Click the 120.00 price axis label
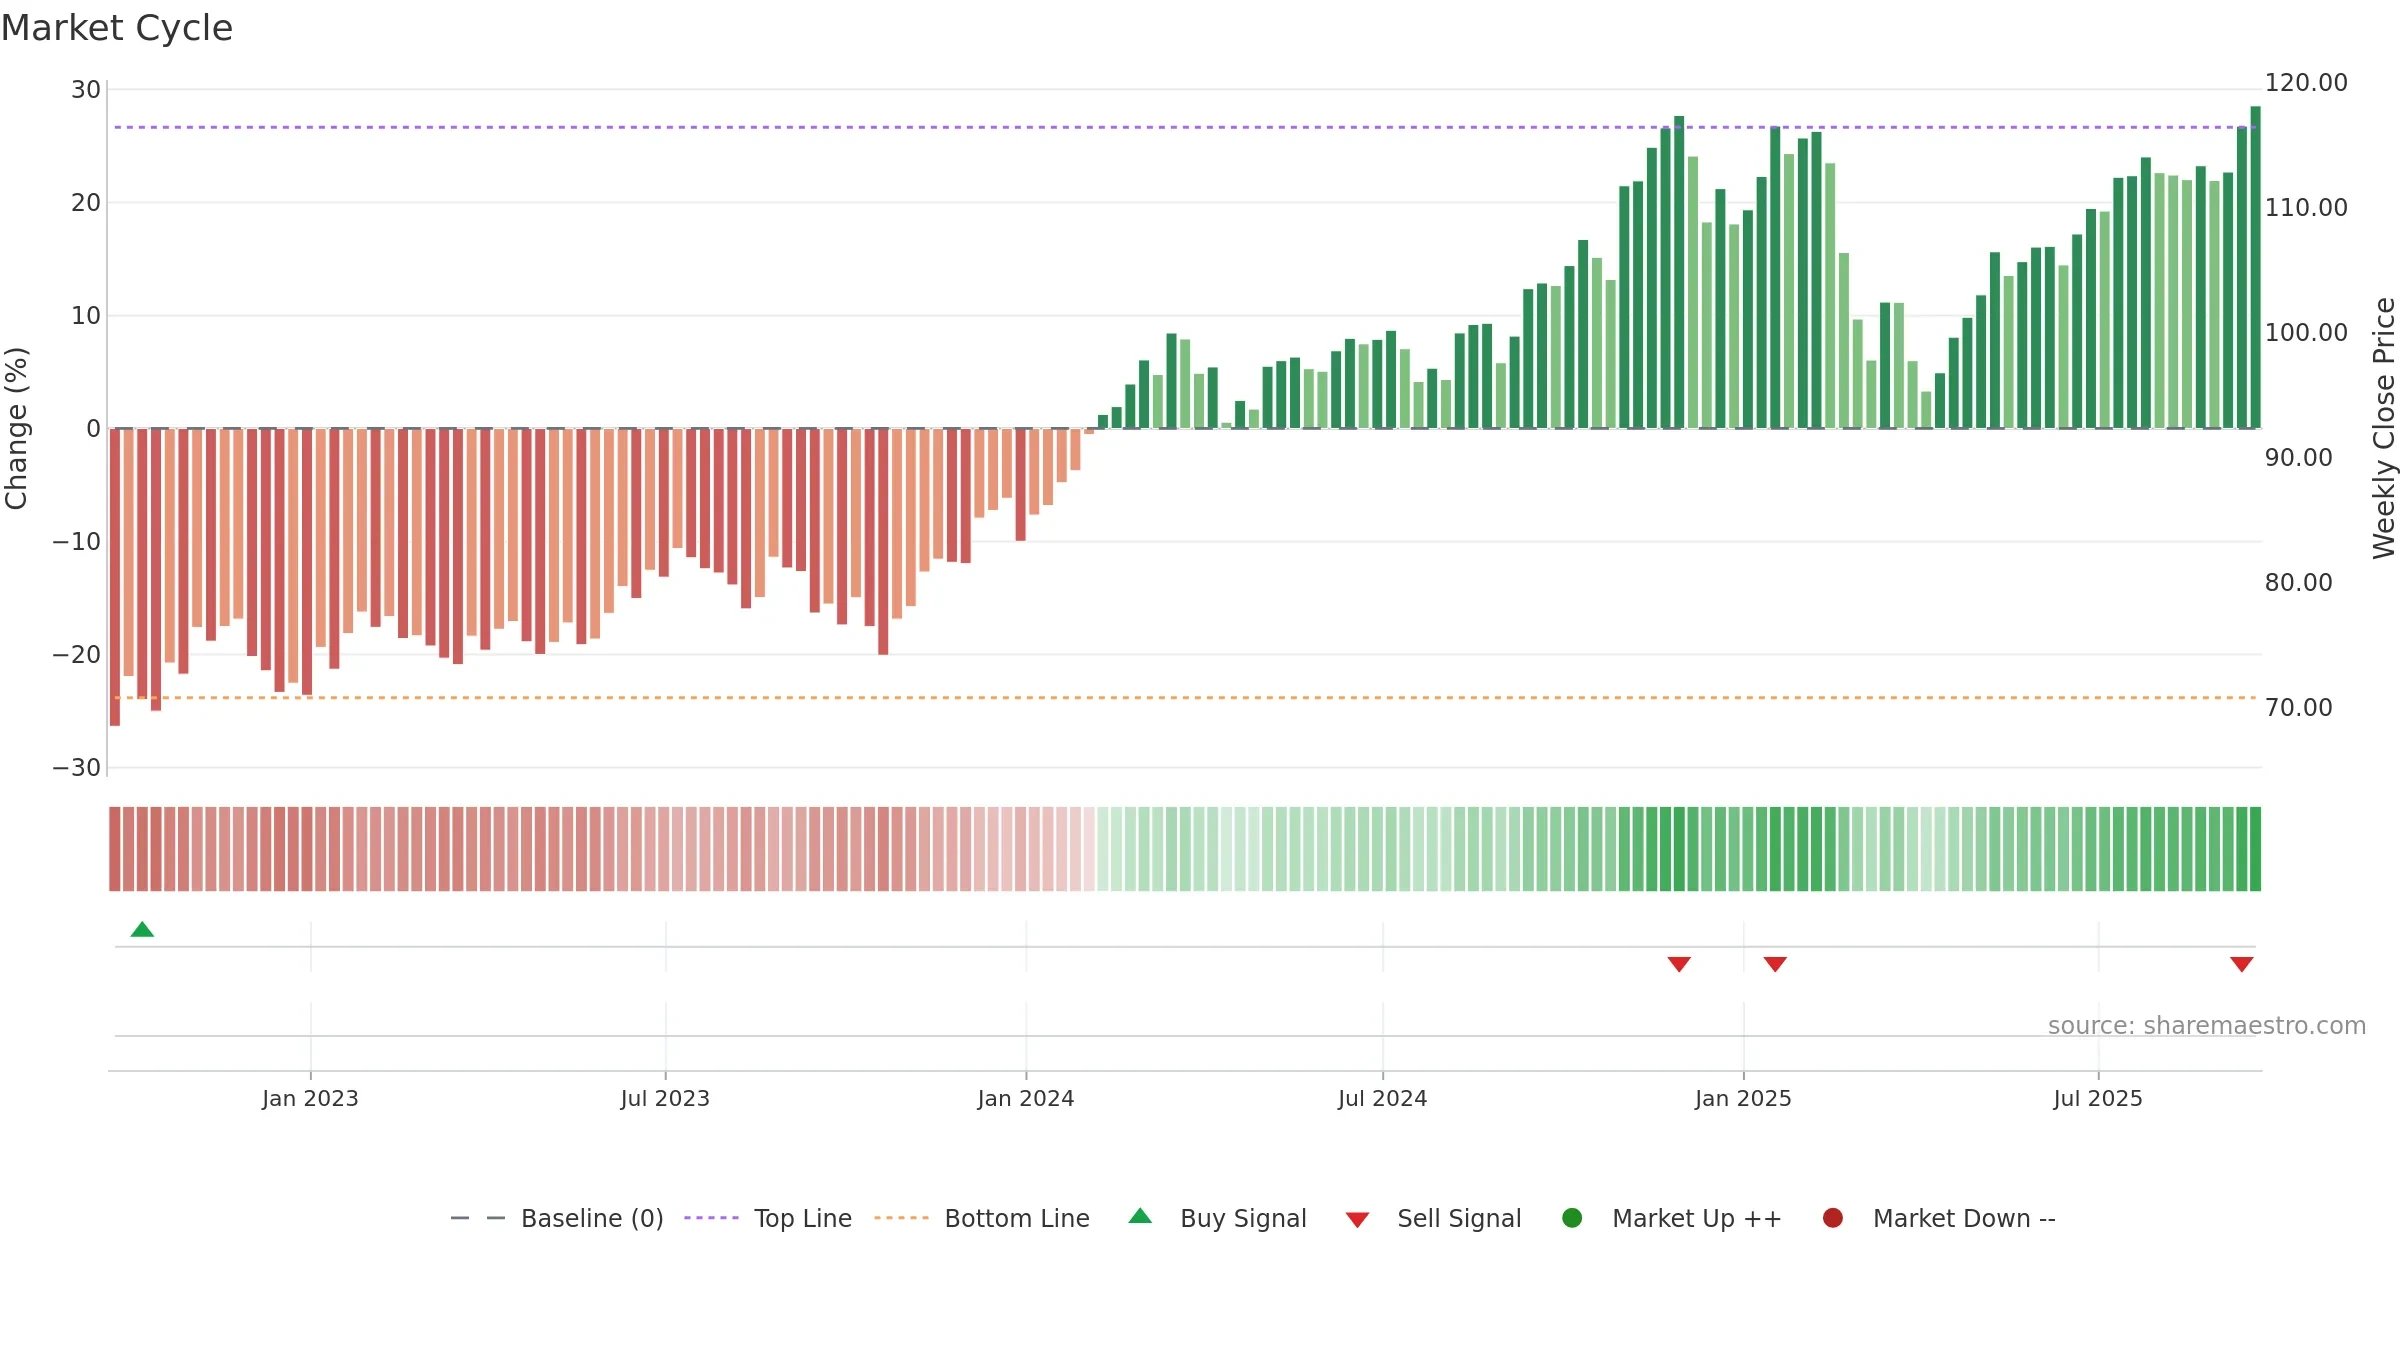 [x=2306, y=83]
